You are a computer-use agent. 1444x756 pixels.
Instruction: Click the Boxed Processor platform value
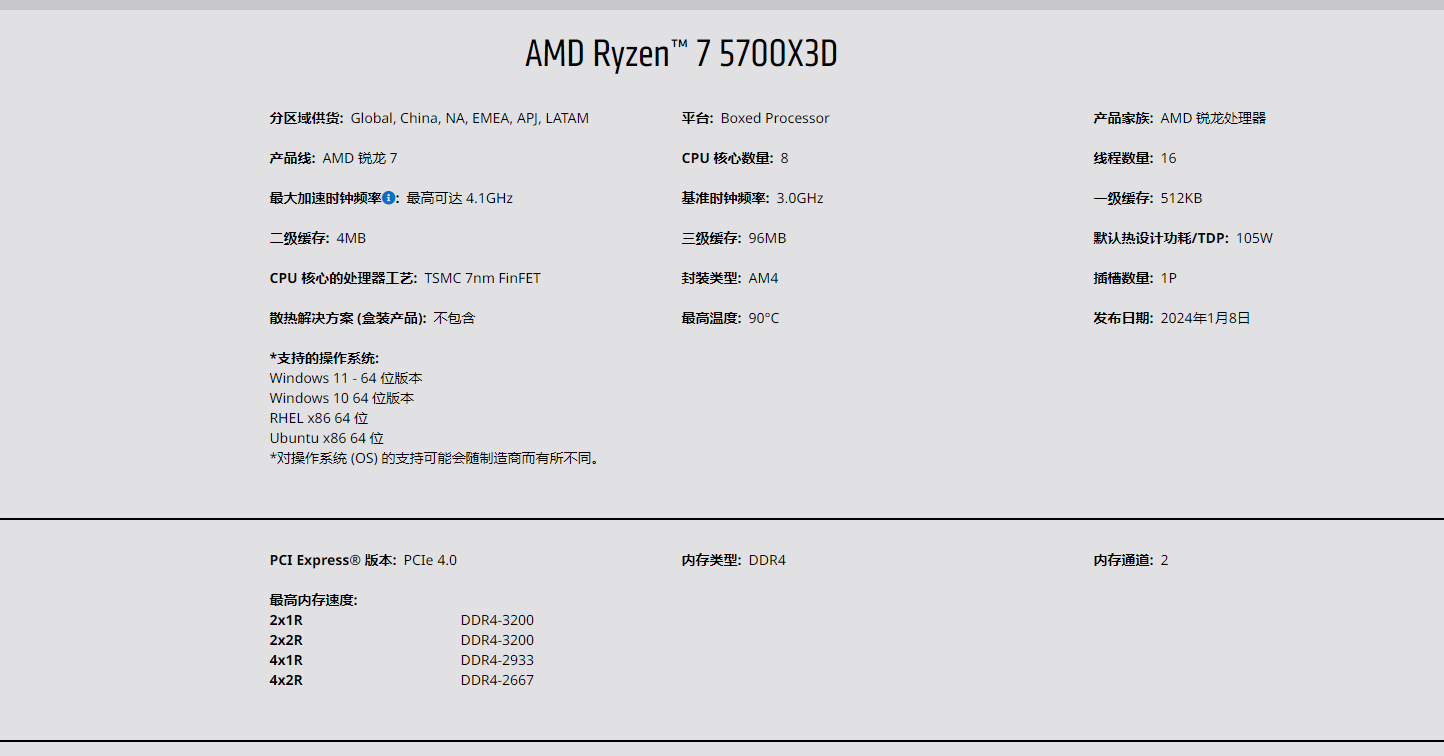[775, 118]
